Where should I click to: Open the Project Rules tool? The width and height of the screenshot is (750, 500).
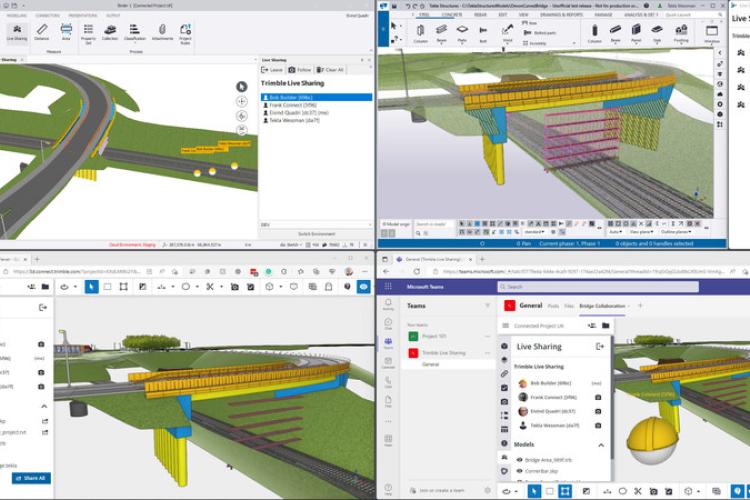185,33
